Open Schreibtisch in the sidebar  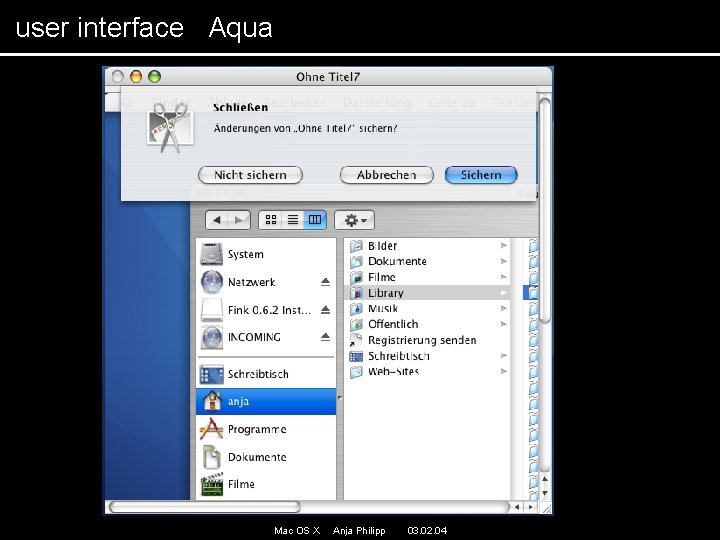pyautogui.click(x=266, y=374)
